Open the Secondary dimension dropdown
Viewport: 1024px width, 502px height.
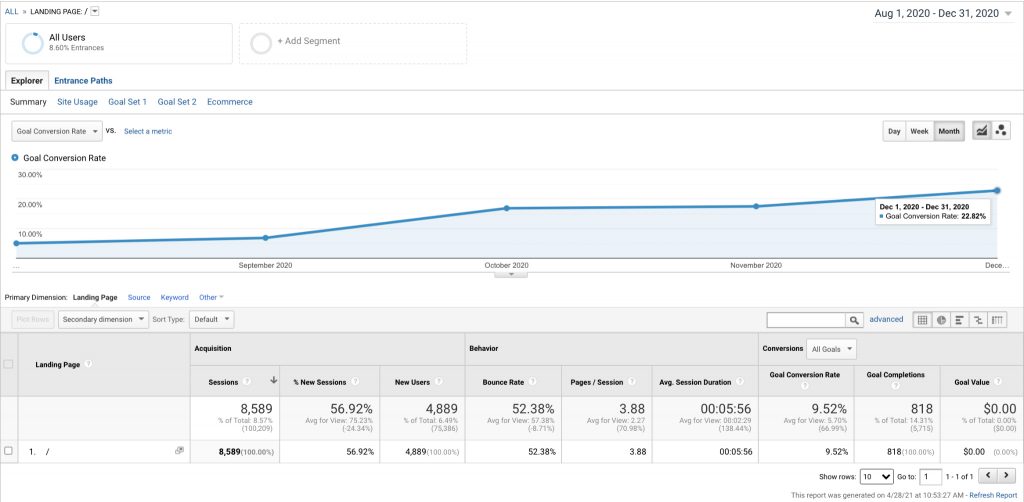103,320
